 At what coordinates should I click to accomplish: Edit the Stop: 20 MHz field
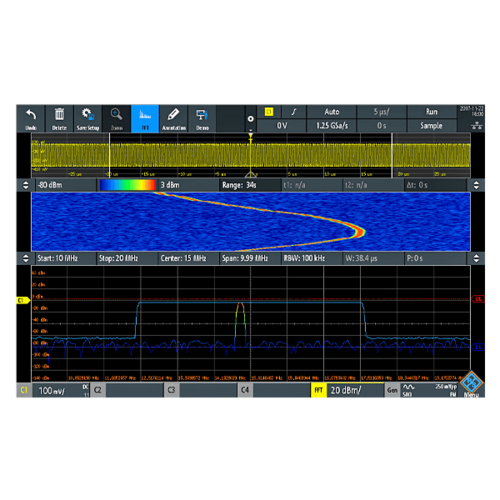click(127, 258)
